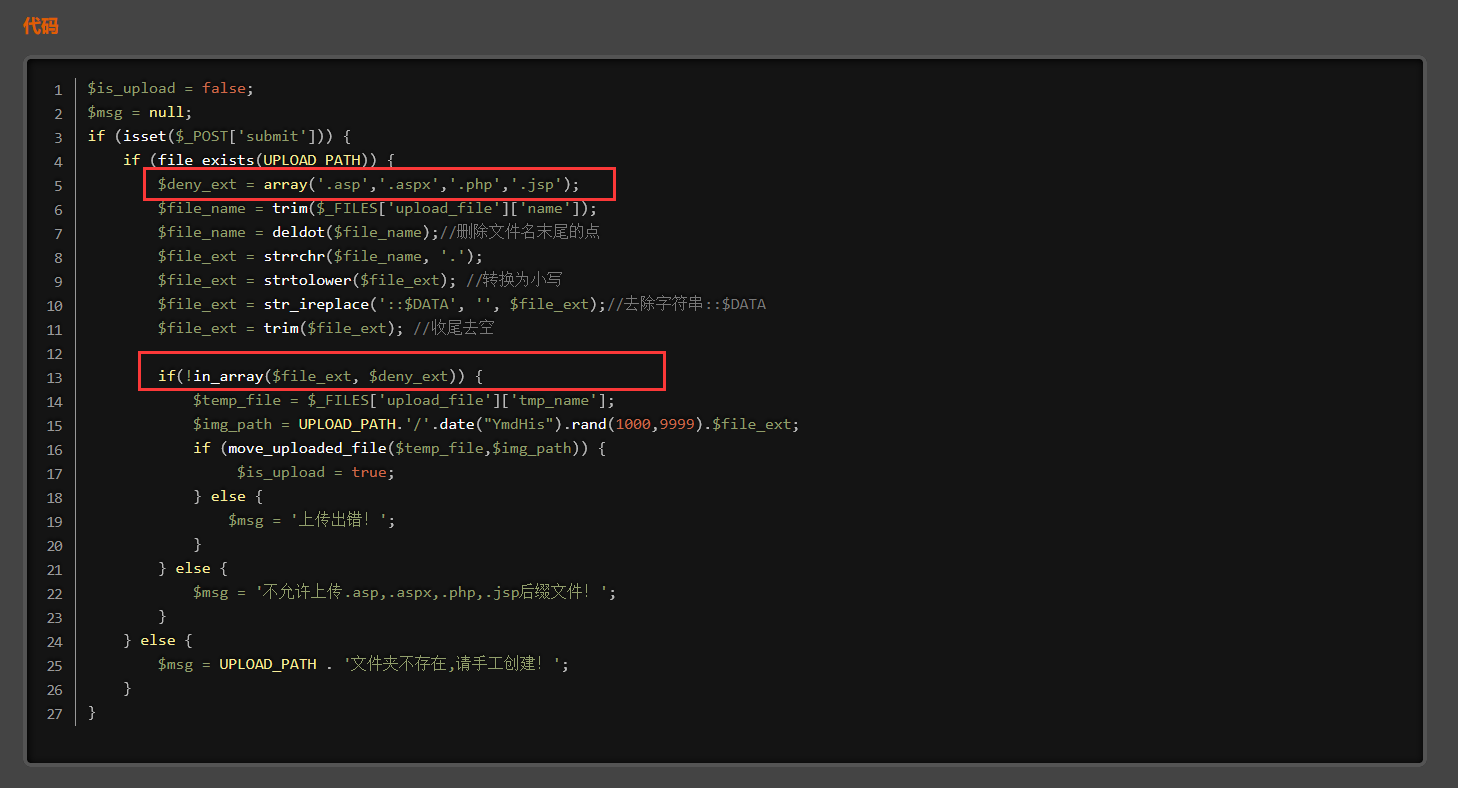The width and height of the screenshot is (1458, 788).
Task: Click the trim($file_ext) line
Action: (280, 328)
